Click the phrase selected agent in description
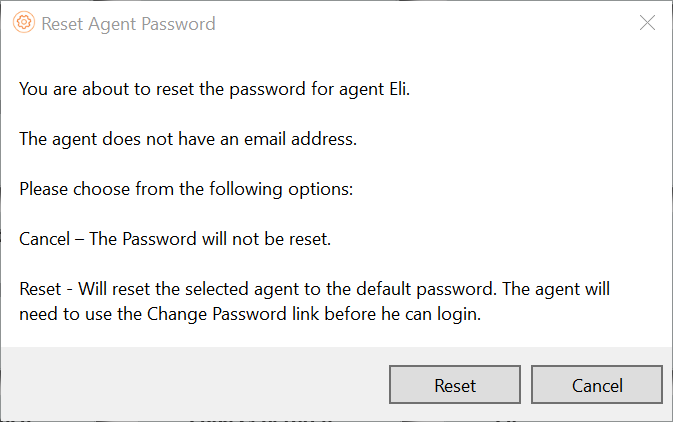The image size is (673, 422). point(252,288)
